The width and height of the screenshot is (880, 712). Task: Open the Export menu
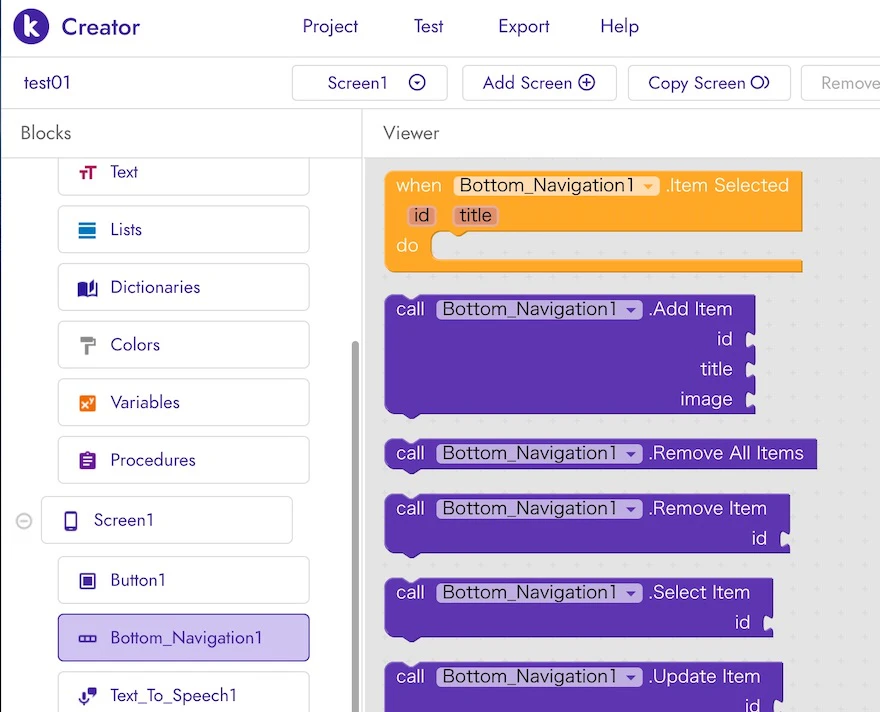tap(524, 26)
